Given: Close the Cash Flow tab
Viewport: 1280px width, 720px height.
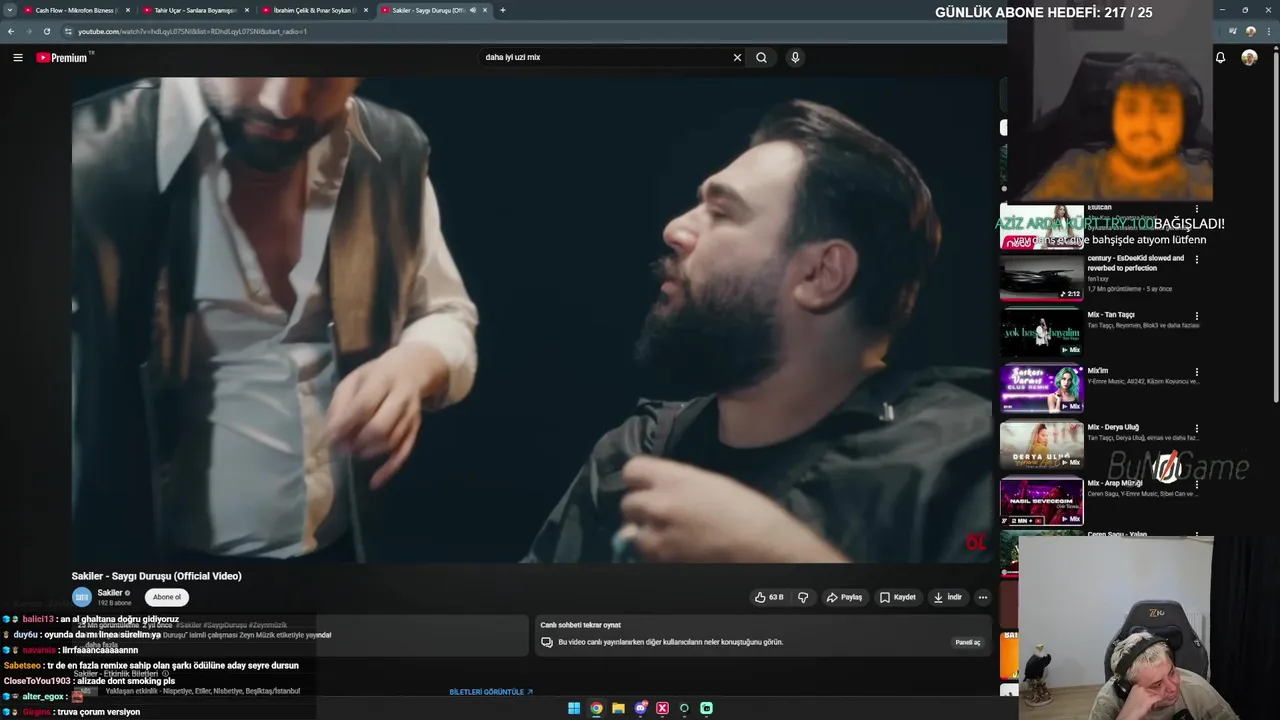Looking at the screenshot, I should (x=128, y=10).
